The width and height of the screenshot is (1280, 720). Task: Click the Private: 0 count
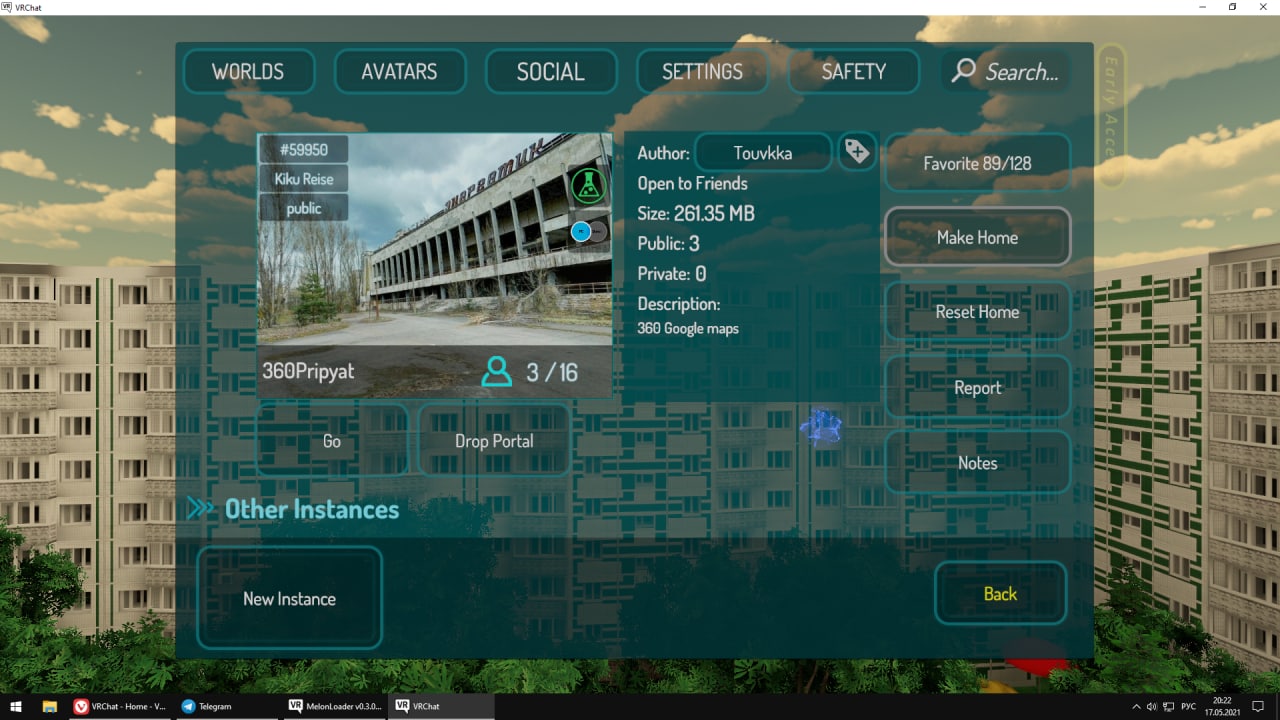coord(672,273)
